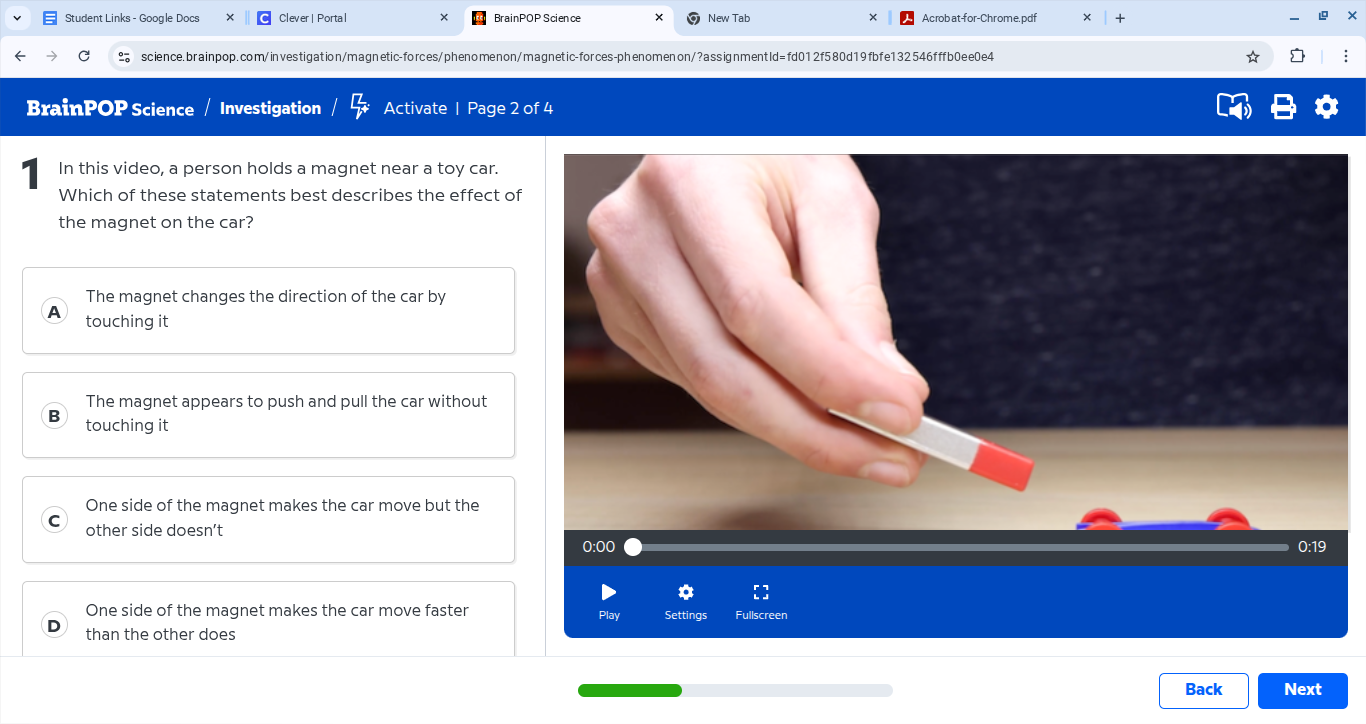Open the Chrome extensions puzzle icon
This screenshot has width=1366, height=724.
coord(1297,57)
